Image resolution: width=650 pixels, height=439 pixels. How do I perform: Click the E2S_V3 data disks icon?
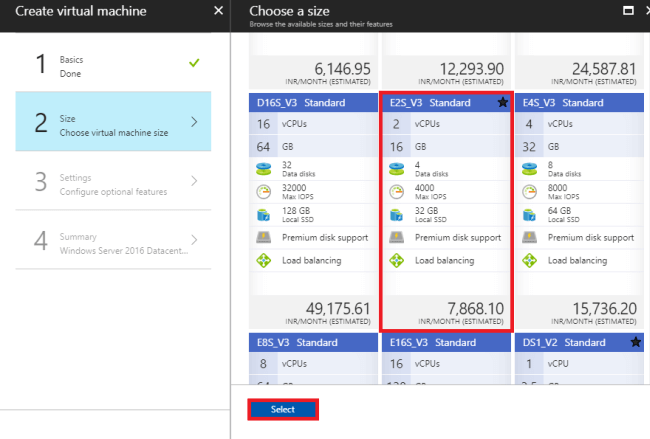tap(396, 168)
